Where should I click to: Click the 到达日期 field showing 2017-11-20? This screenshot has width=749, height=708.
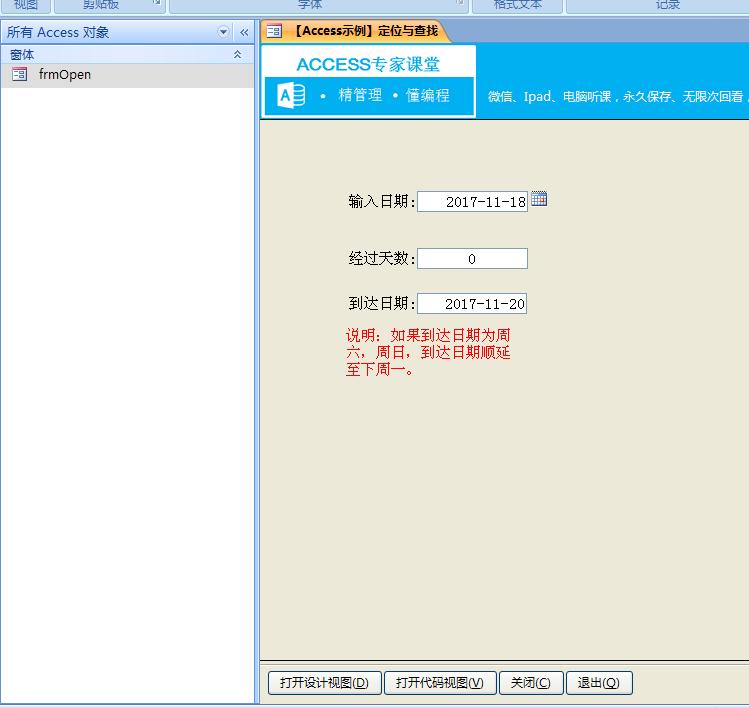[x=472, y=303]
